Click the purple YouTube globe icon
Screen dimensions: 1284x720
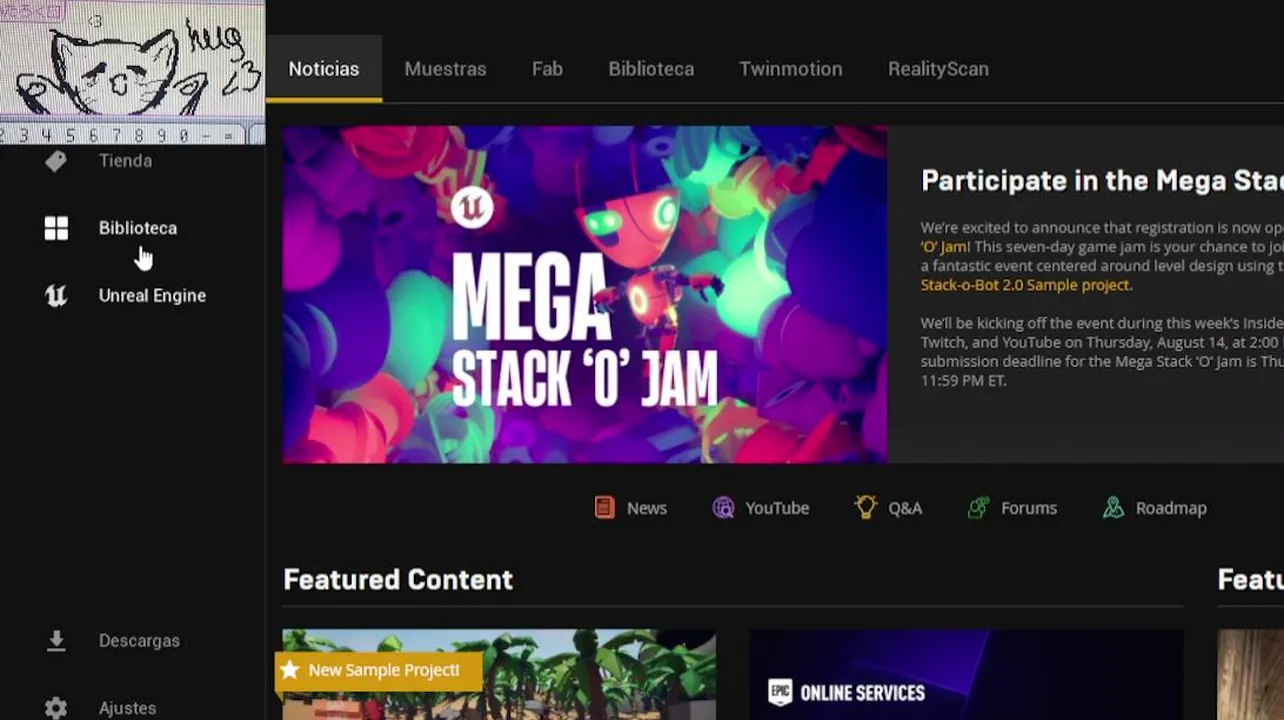723,508
